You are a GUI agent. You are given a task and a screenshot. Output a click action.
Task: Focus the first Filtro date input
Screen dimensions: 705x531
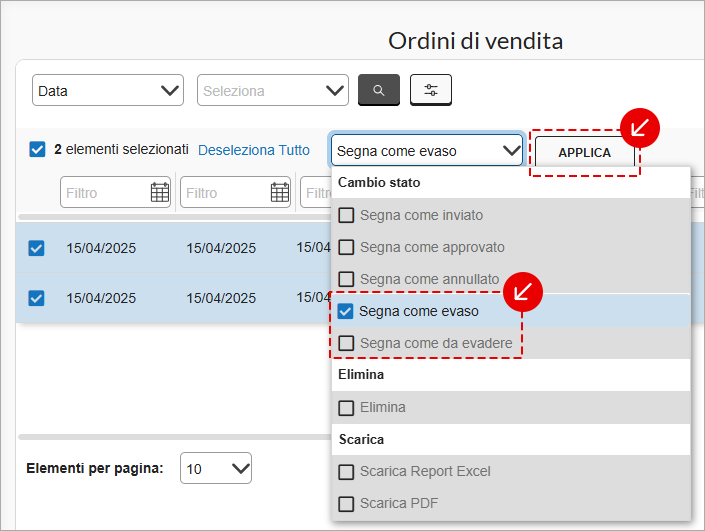click(x=115, y=192)
